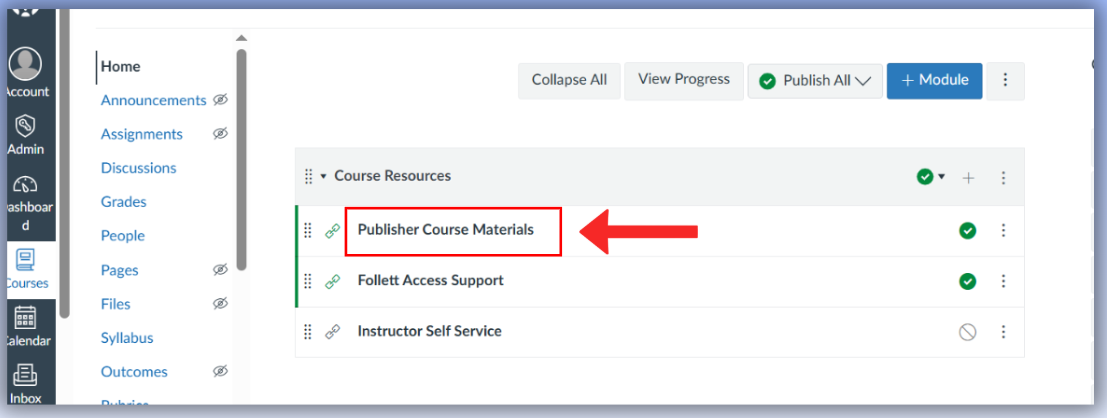Open Assignments in course navigation
Image resolution: width=1107 pixels, height=418 pixels.
pyautogui.click(x=142, y=134)
